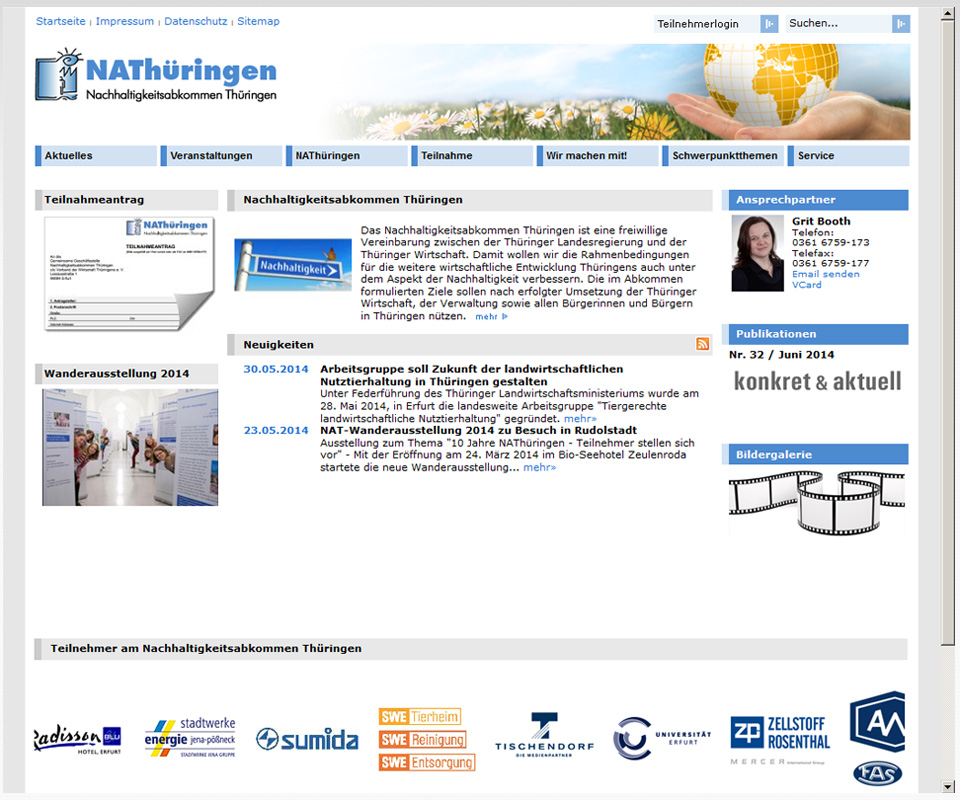This screenshot has height=800, width=960.
Task: Open the Teilnahmeantrag form thumbnail
Action: point(129,274)
